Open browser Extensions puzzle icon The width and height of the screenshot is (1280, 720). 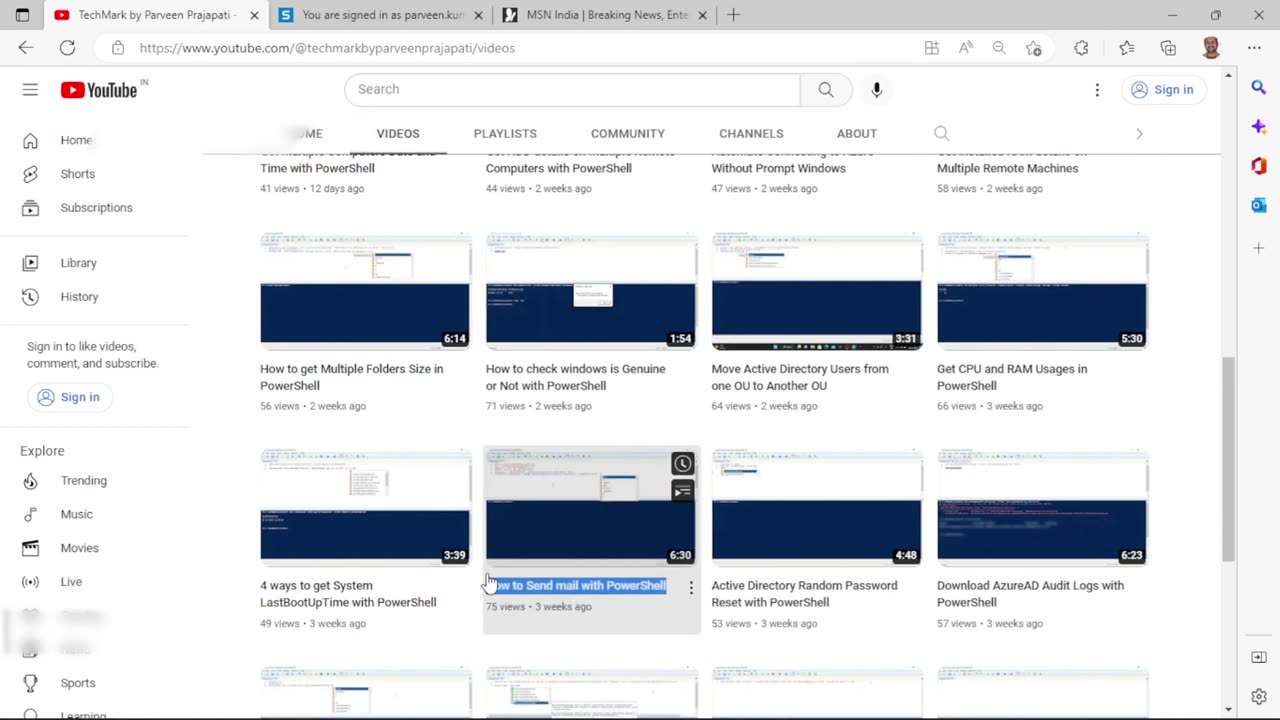(1081, 48)
